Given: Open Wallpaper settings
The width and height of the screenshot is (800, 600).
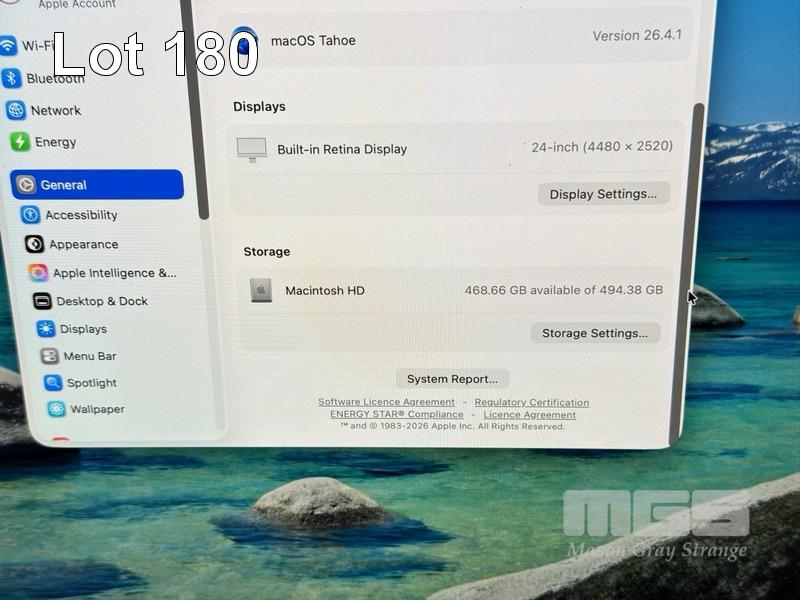Looking at the screenshot, I should click(x=97, y=409).
